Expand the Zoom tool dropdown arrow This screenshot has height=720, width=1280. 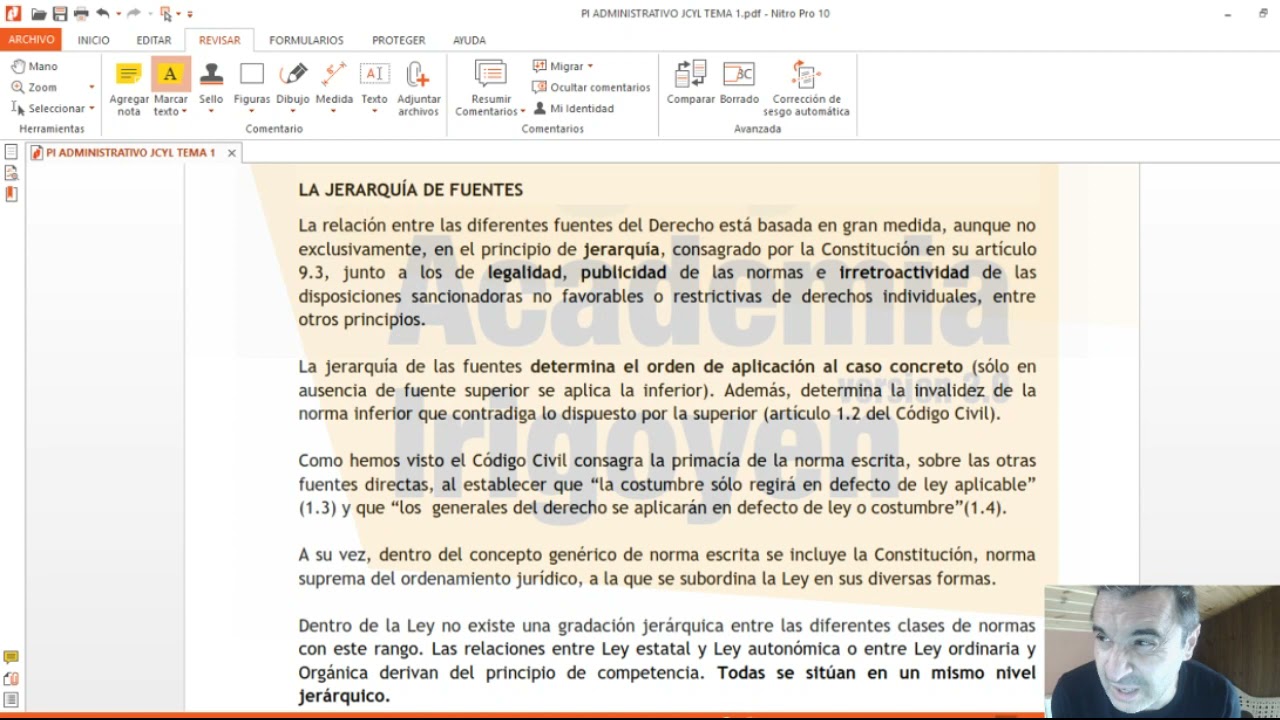point(91,87)
